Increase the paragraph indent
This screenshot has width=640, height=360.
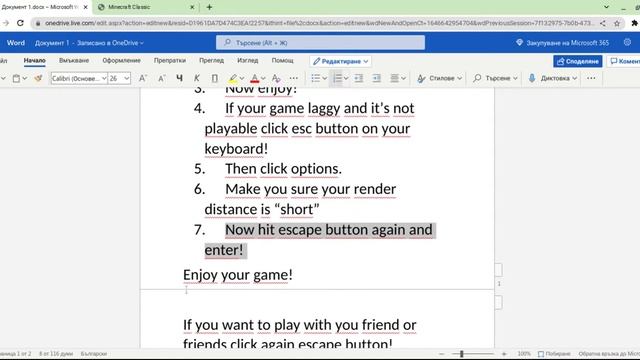(x=377, y=78)
